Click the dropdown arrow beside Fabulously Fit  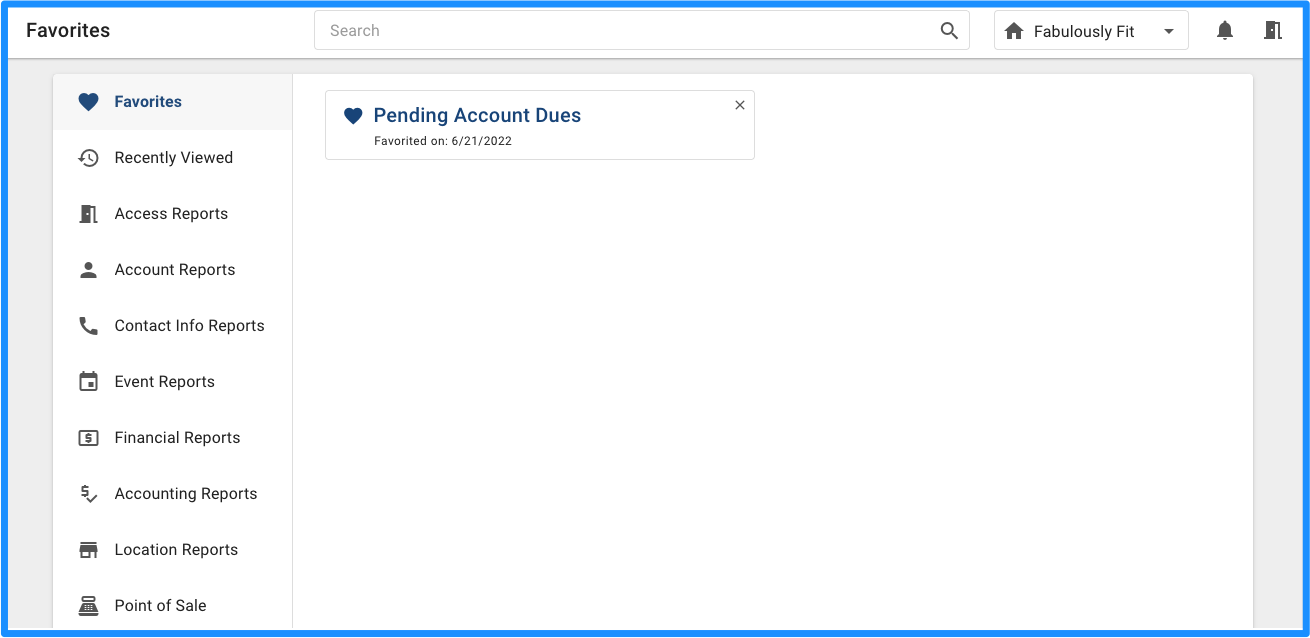coord(1169,32)
